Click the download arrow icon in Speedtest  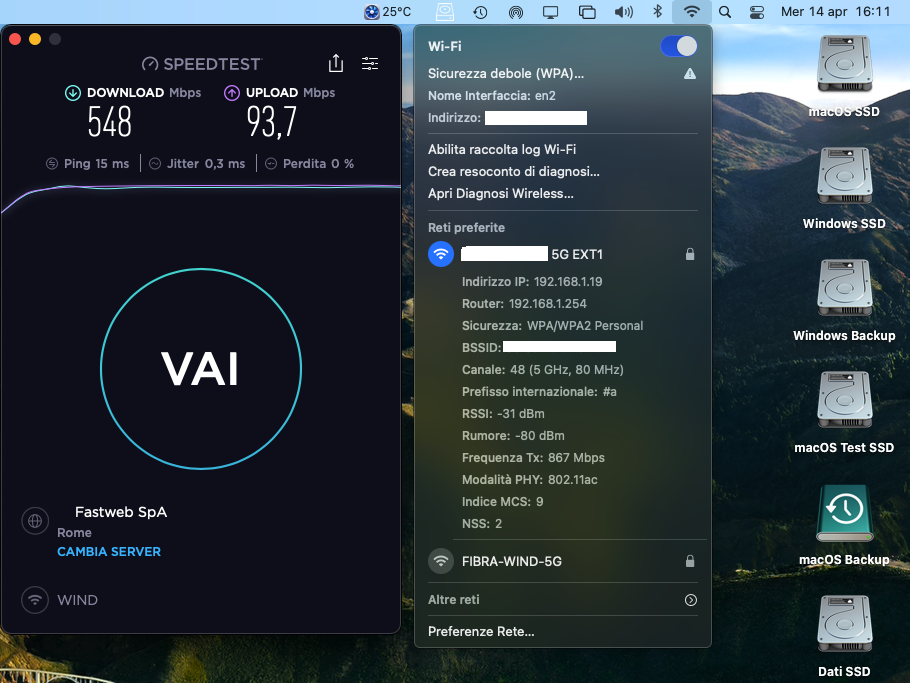[73, 93]
